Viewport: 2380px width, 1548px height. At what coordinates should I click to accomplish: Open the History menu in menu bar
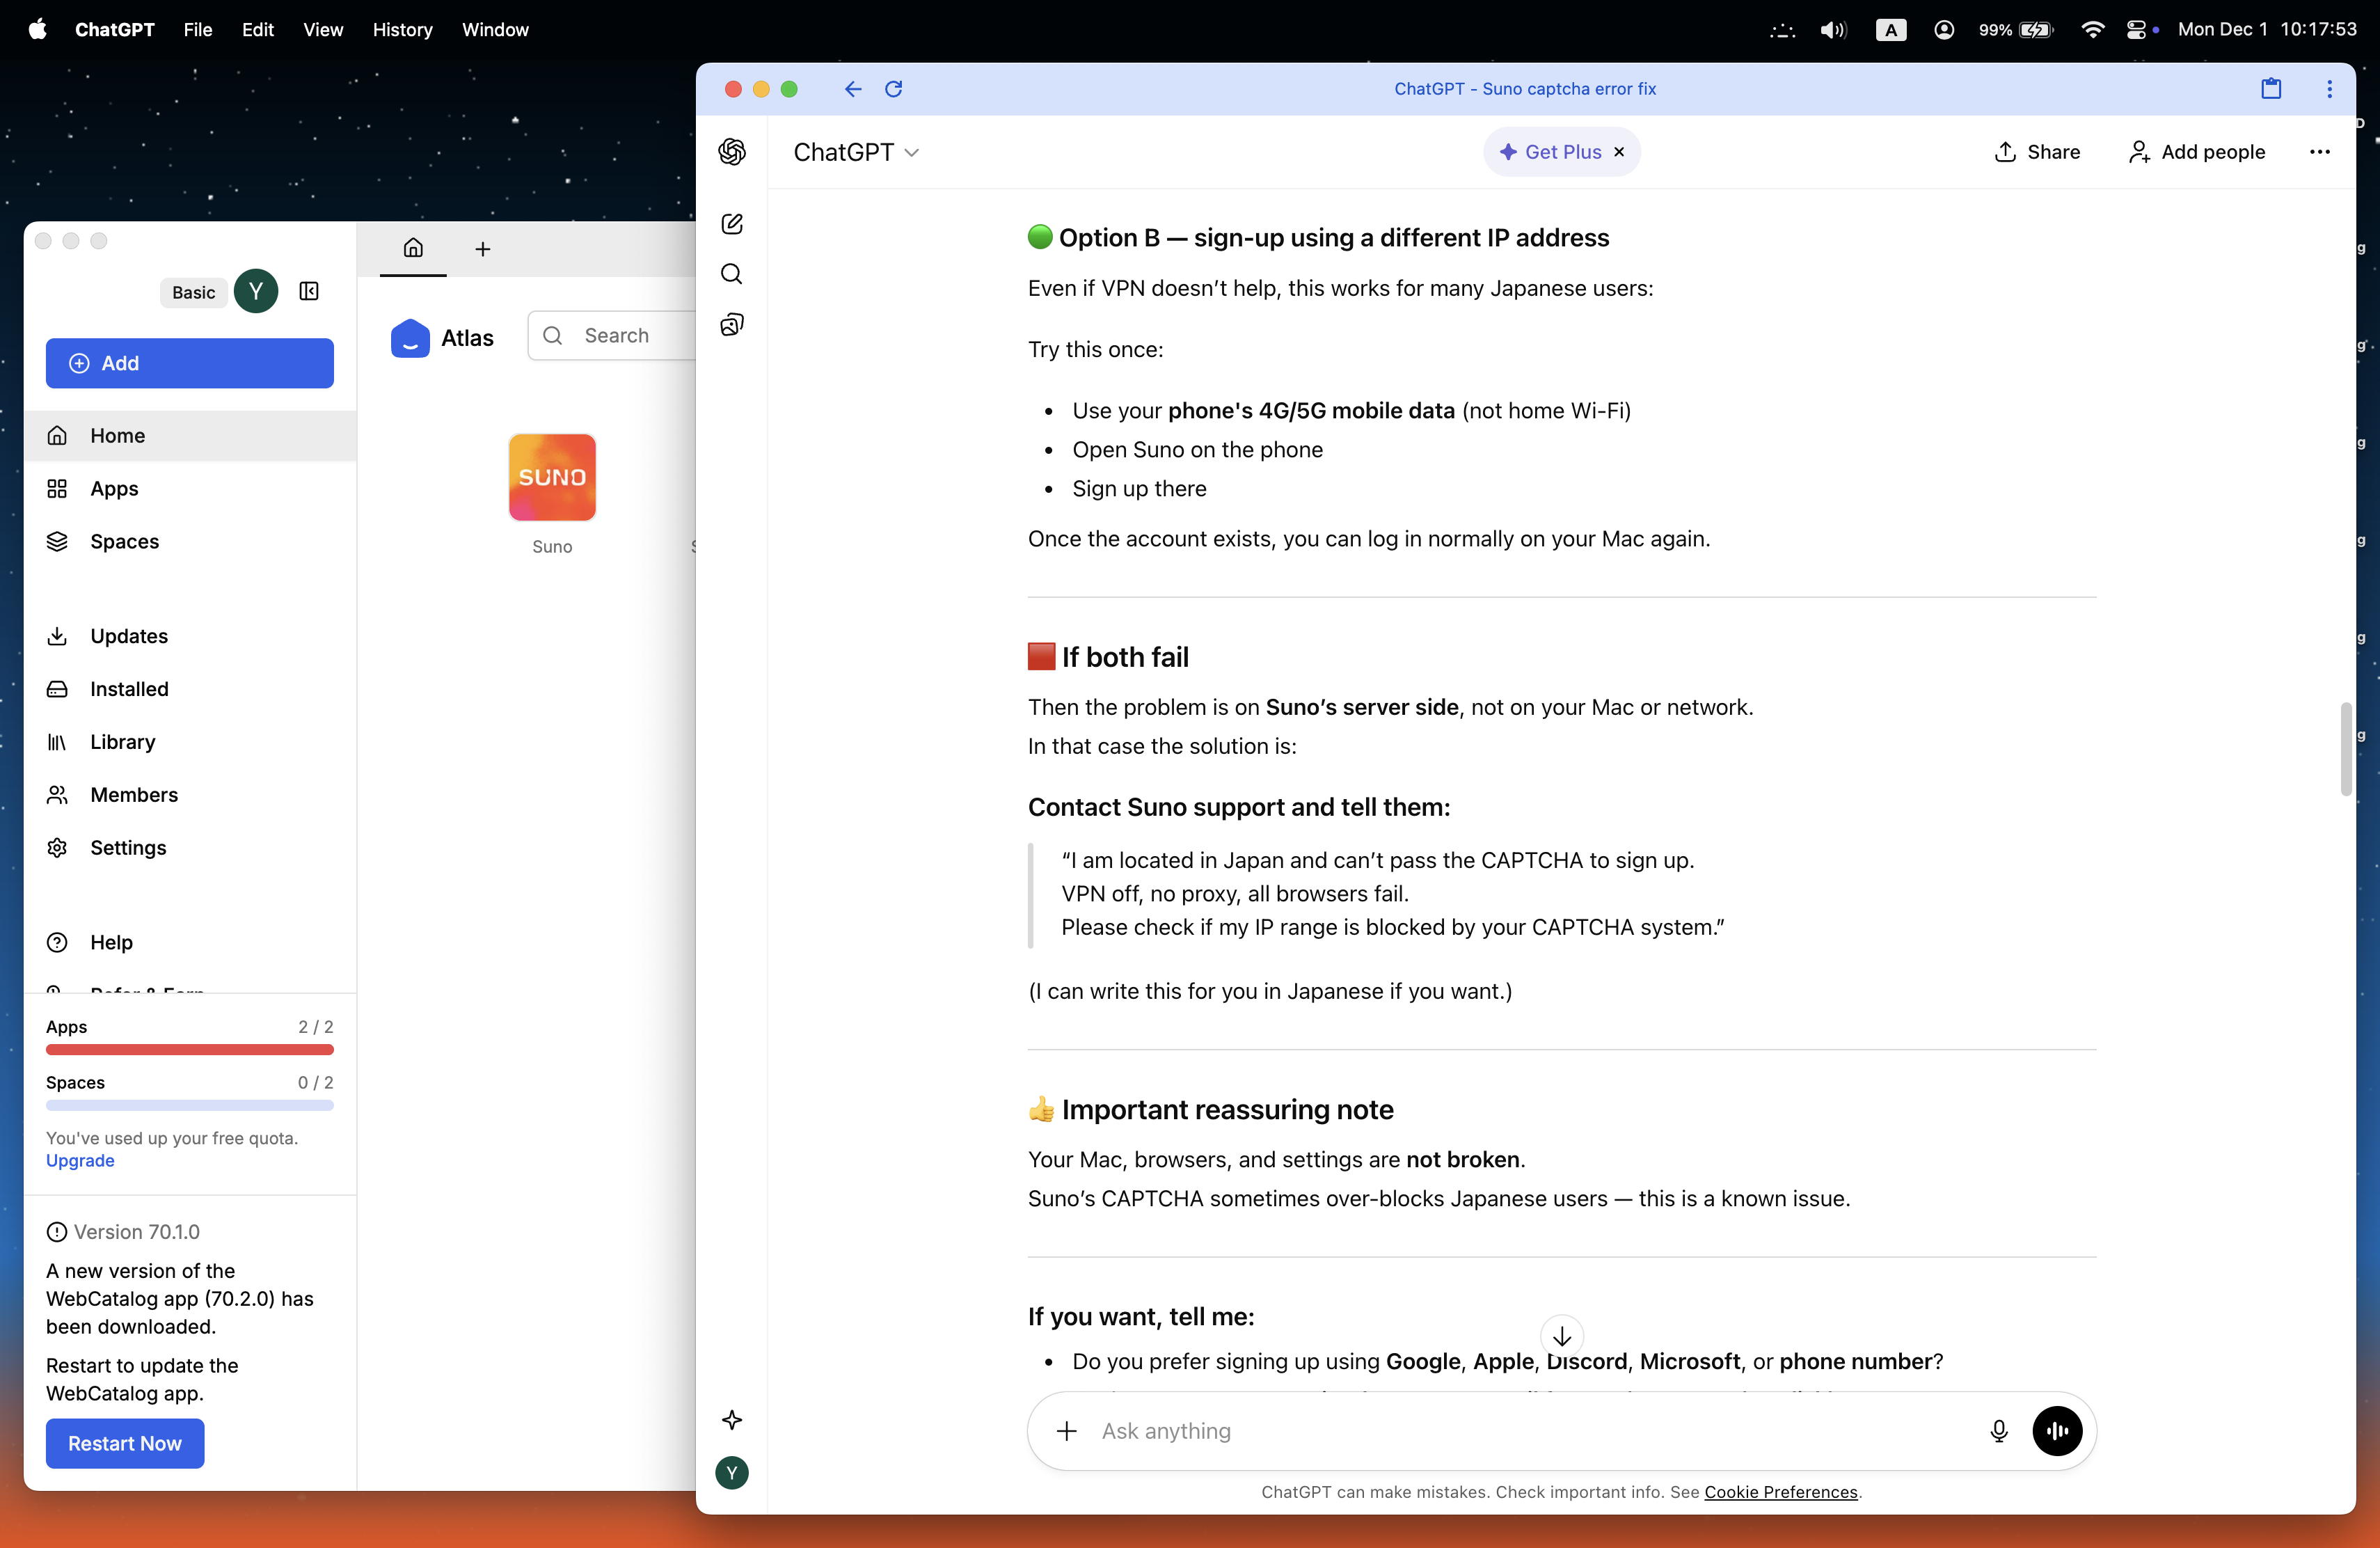402,30
